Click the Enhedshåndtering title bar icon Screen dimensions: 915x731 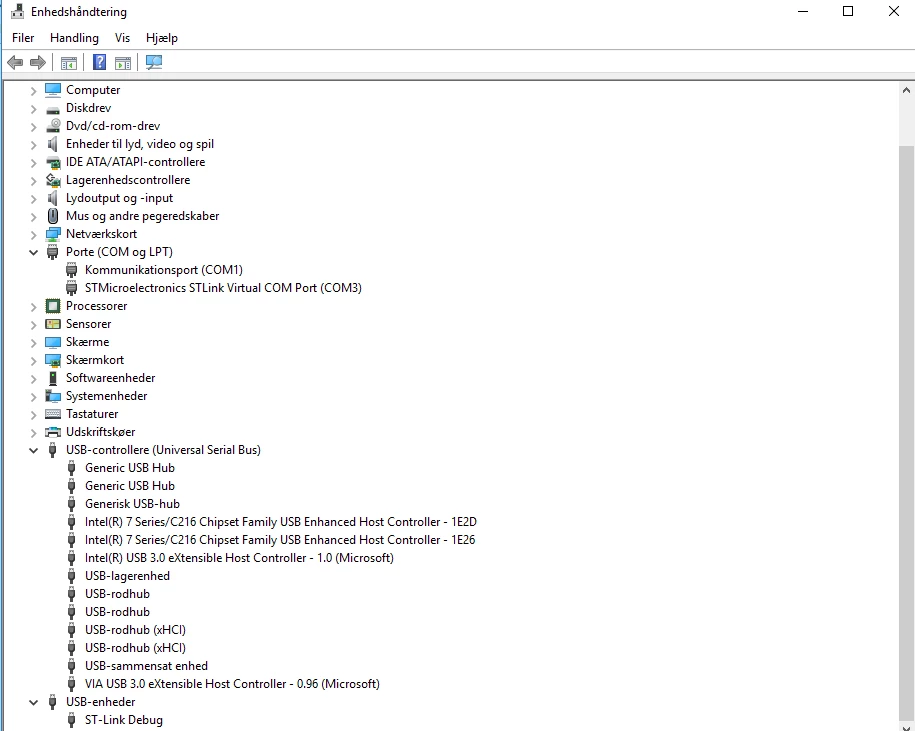tap(18, 11)
